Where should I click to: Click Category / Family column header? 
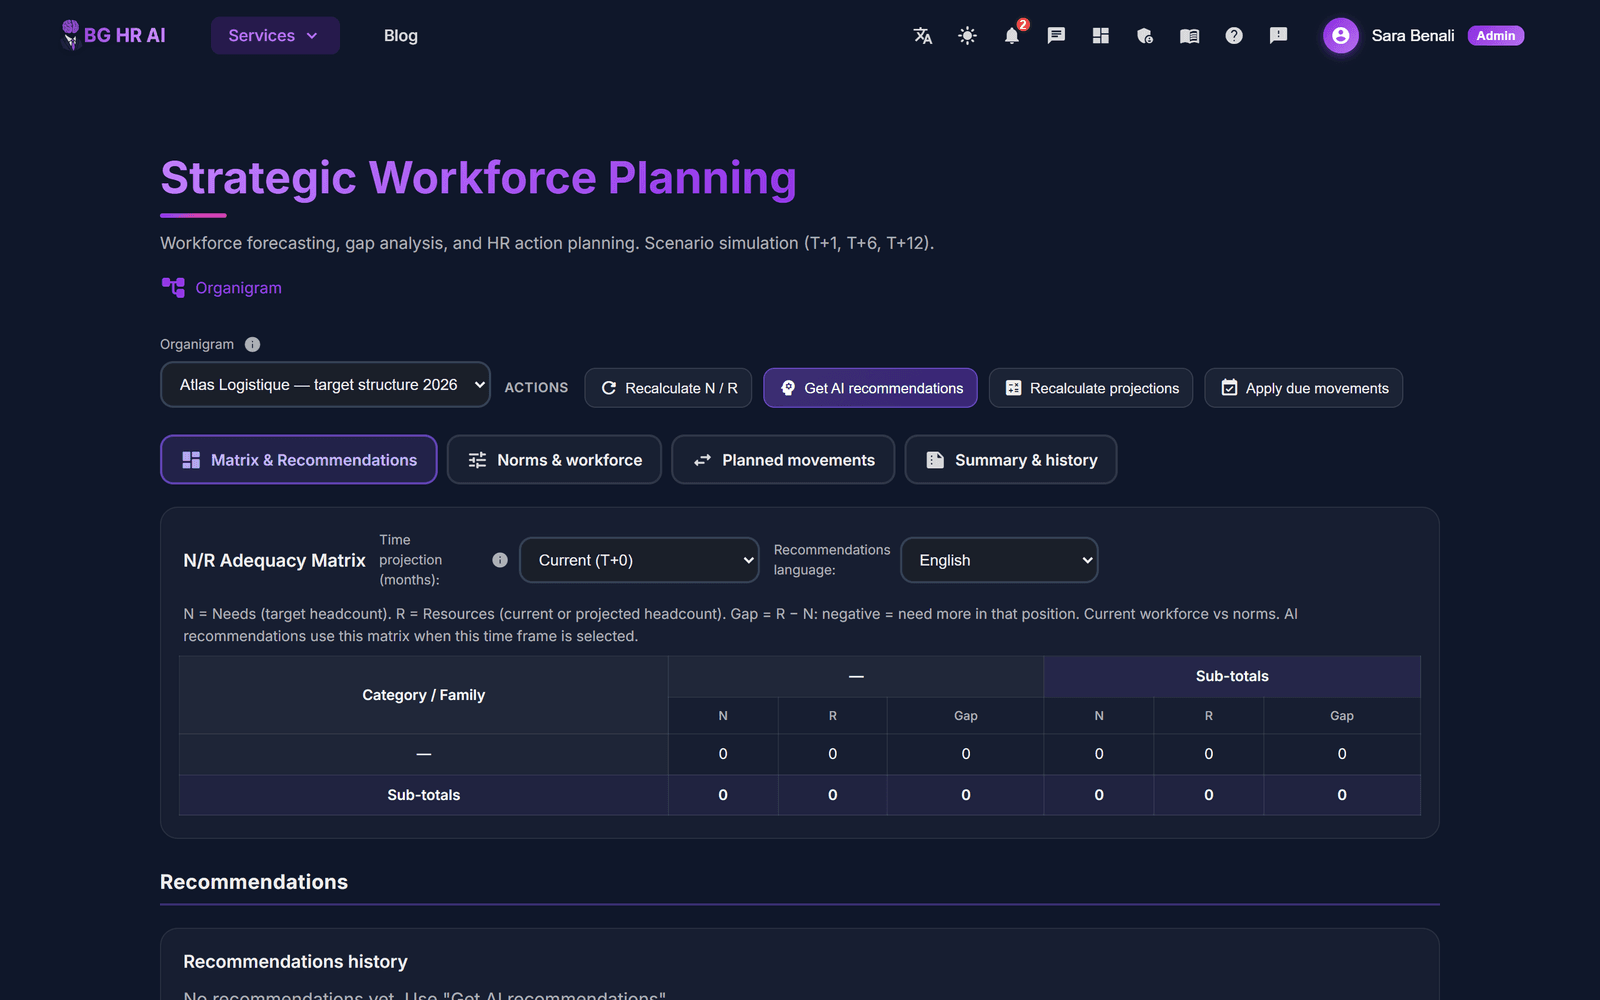coord(424,695)
